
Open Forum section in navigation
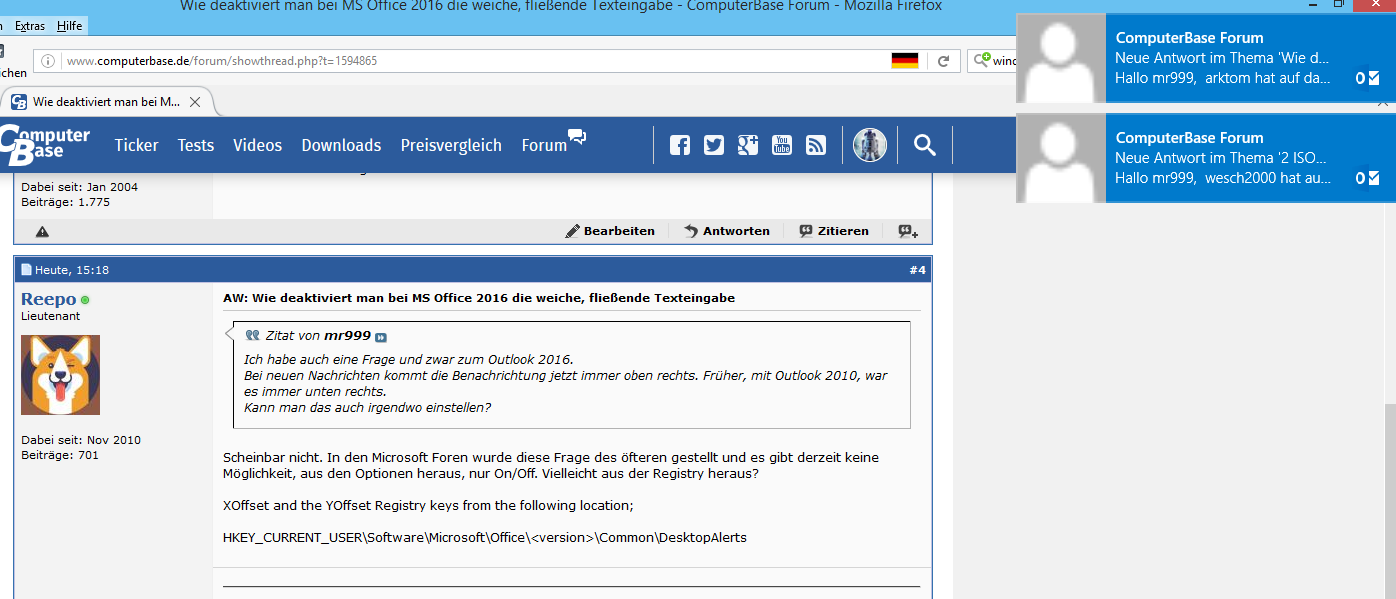[544, 145]
